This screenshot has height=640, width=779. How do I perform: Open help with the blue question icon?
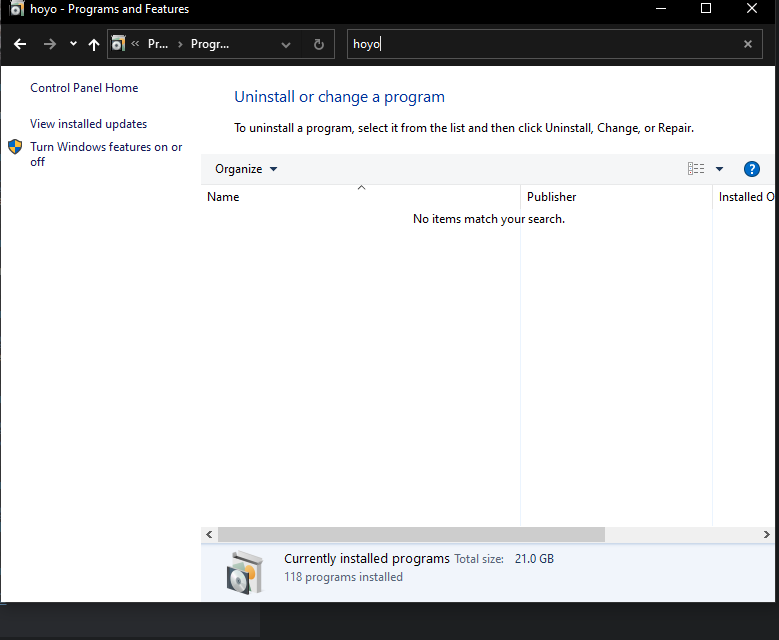[x=752, y=169]
